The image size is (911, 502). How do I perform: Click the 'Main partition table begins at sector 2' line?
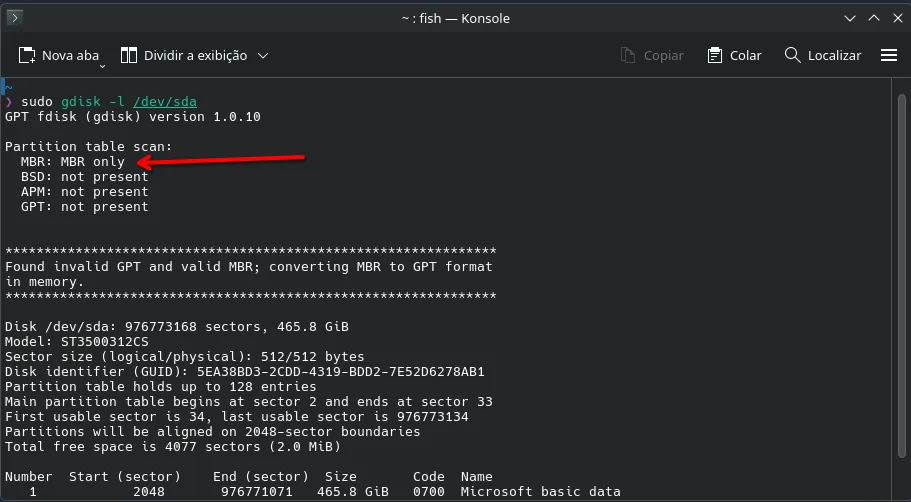[x=249, y=402]
